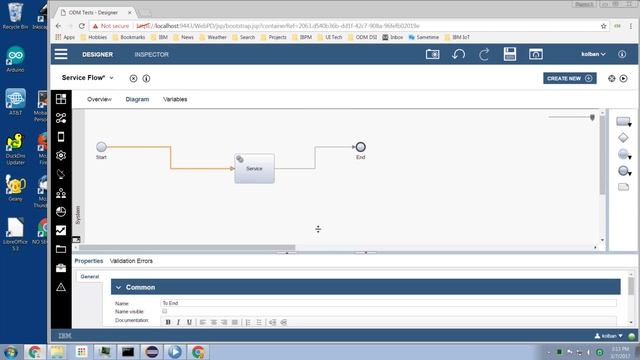This screenshot has height=360, width=640.
Task: Apply underline in the Documentation editor
Action: click(x=189, y=322)
